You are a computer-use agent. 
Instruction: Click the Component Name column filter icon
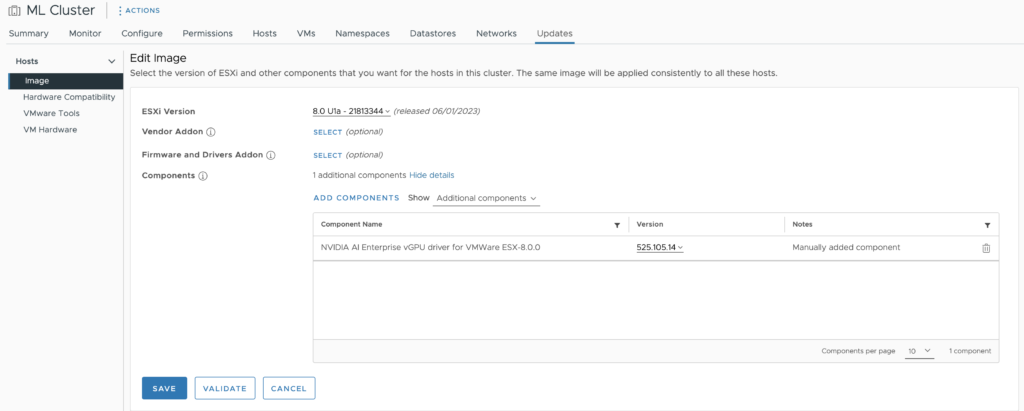[616, 225]
